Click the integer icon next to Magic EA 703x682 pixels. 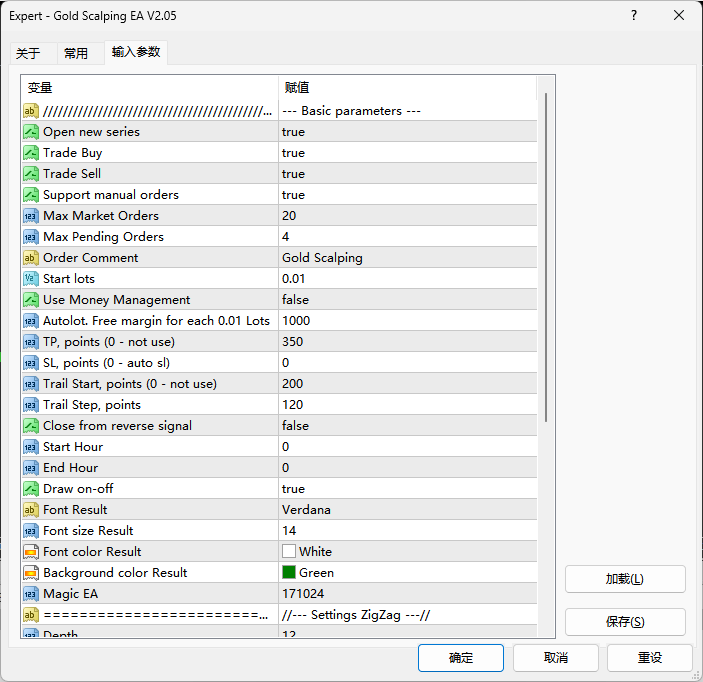tap(31, 594)
